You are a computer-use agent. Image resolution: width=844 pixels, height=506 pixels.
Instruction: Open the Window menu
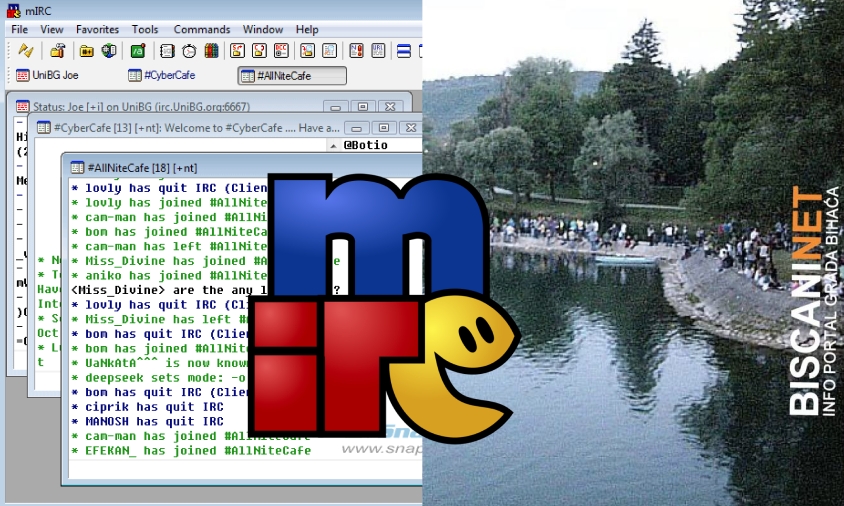pyautogui.click(x=263, y=30)
